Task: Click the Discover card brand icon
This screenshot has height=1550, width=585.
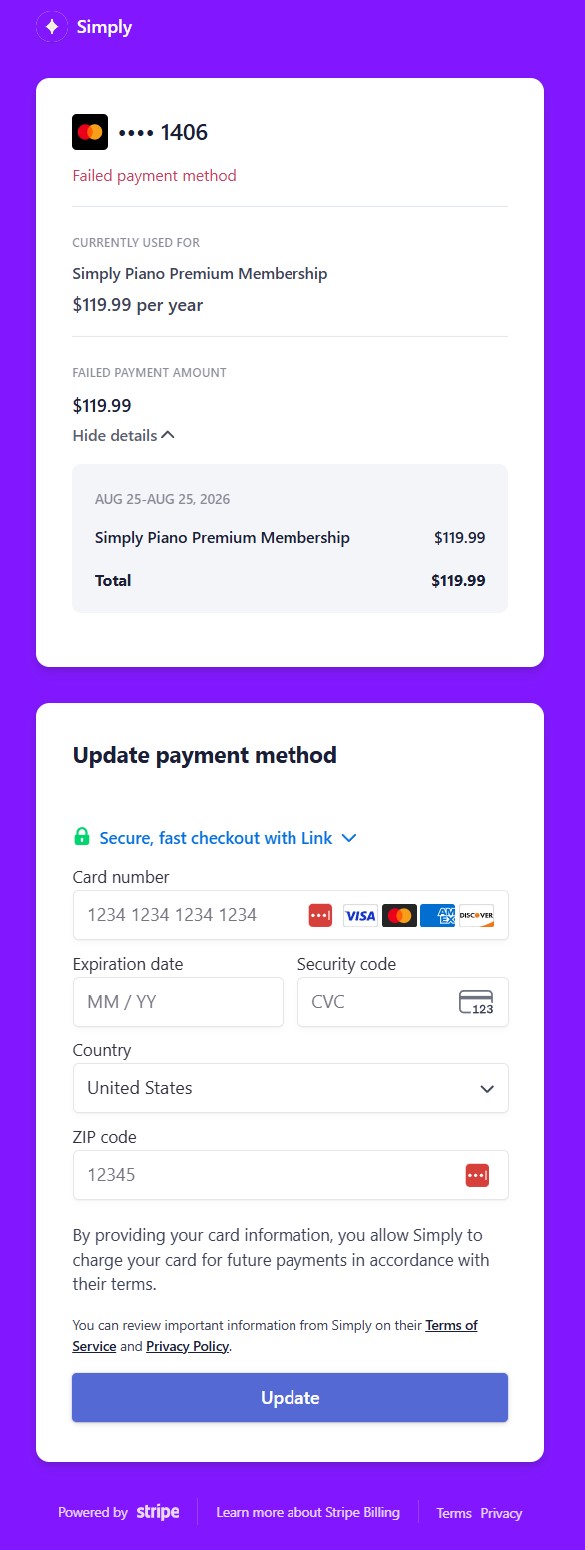Action: [476, 915]
